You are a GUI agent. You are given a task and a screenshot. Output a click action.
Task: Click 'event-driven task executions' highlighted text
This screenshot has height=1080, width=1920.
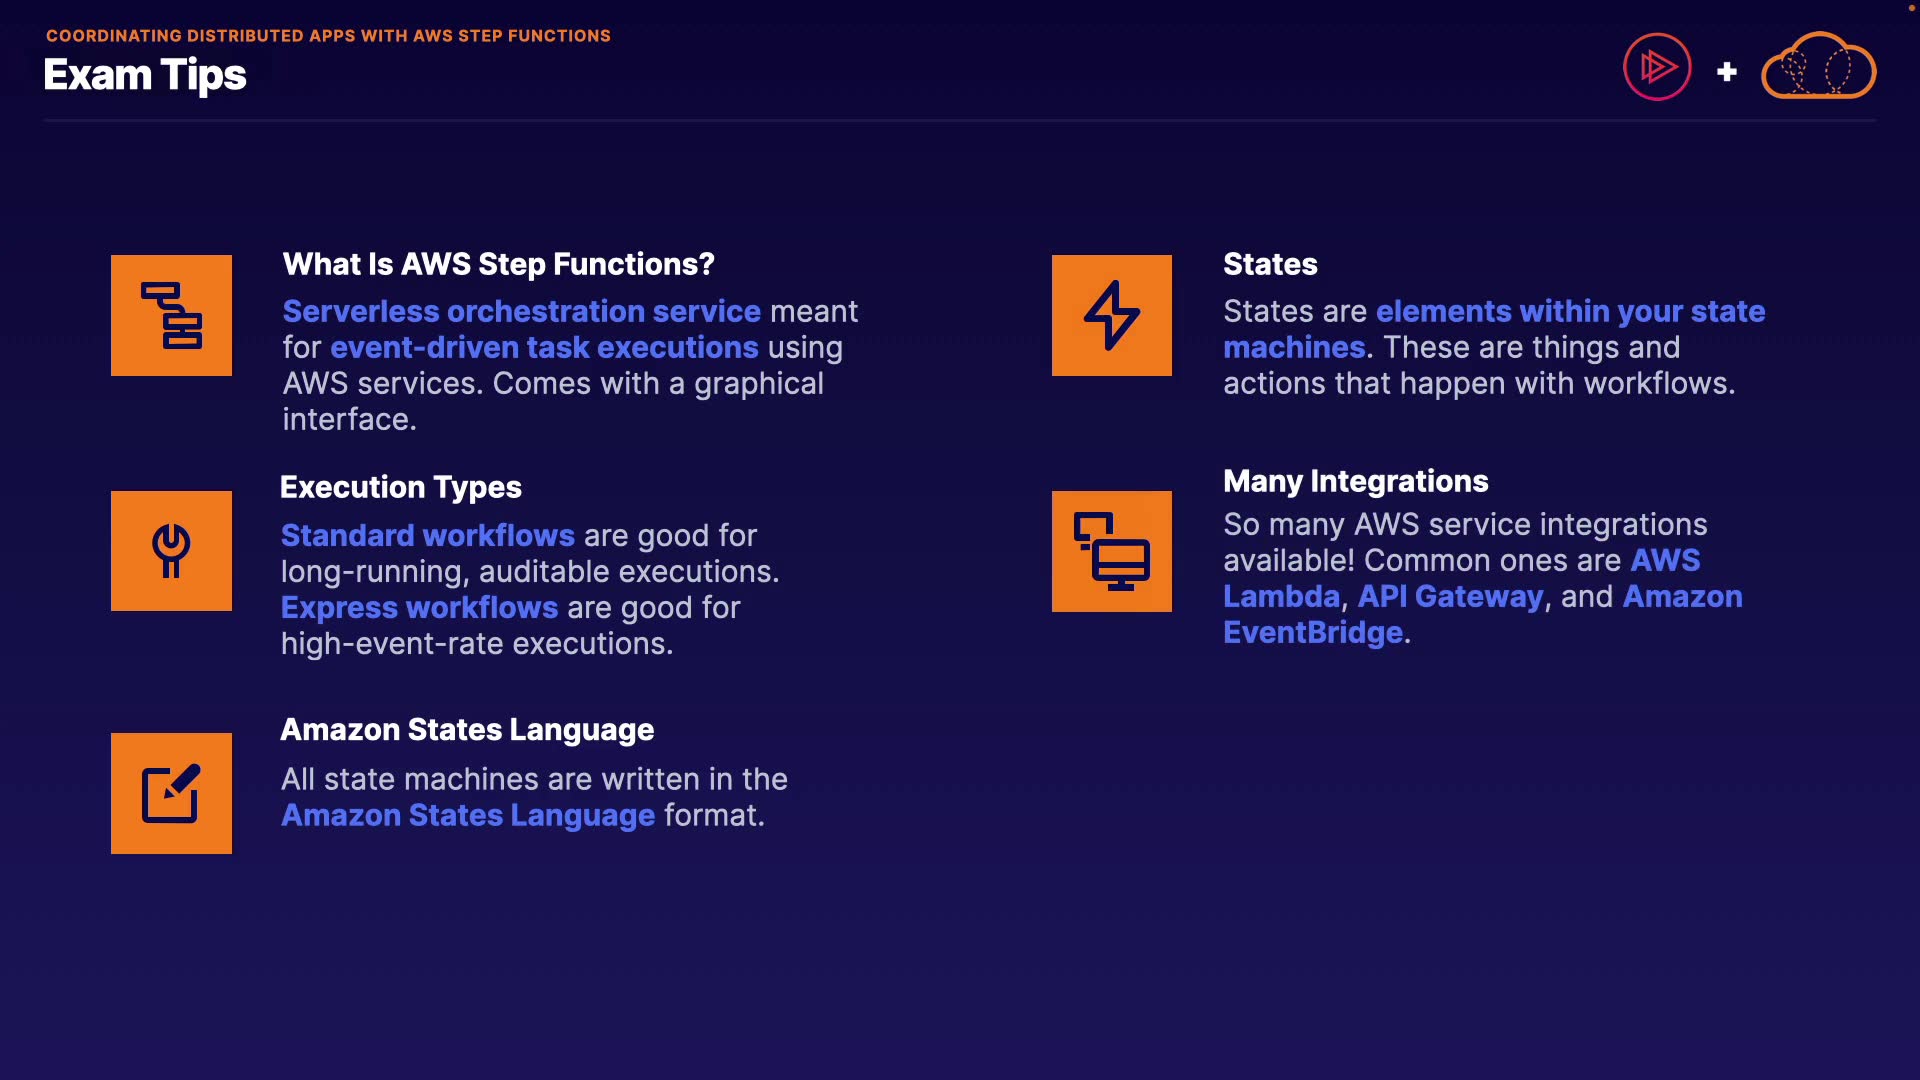click(544, 348)
